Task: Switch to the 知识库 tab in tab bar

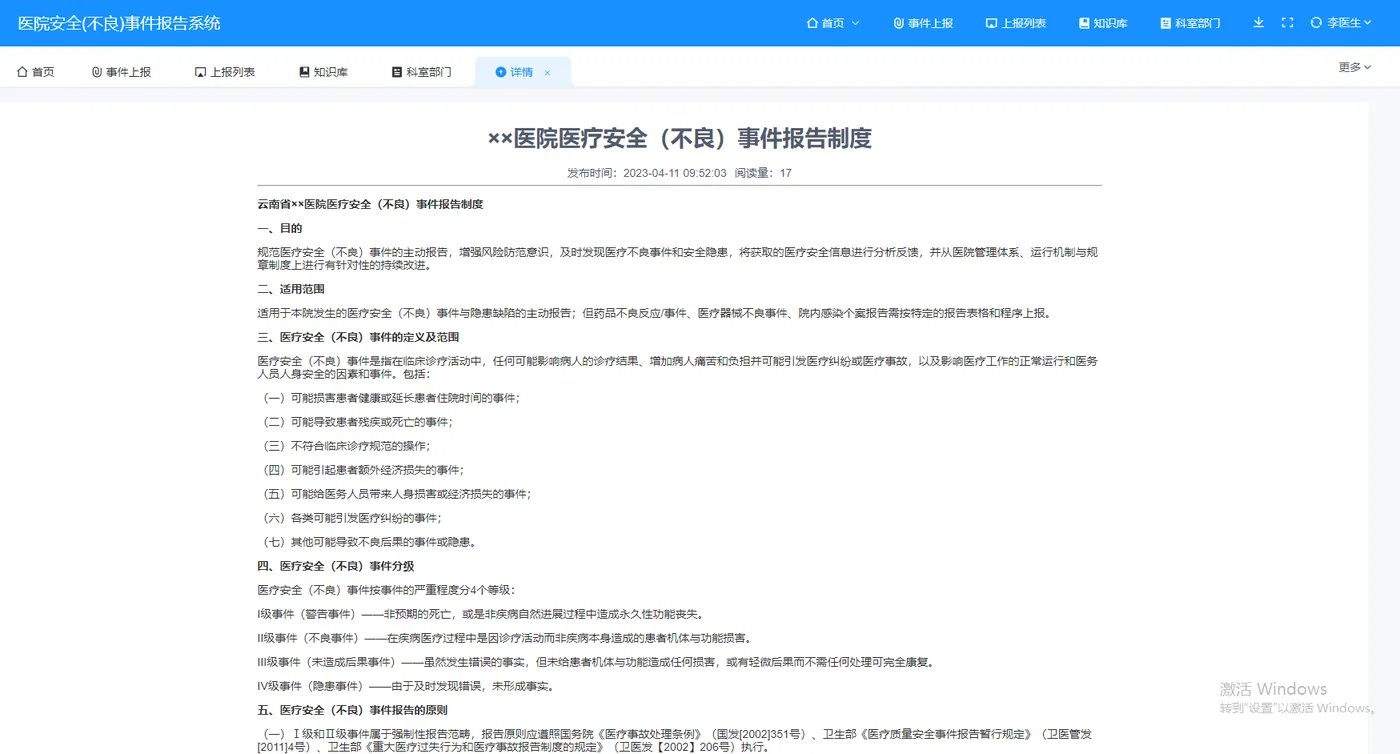Action: (x=323, y=72)
